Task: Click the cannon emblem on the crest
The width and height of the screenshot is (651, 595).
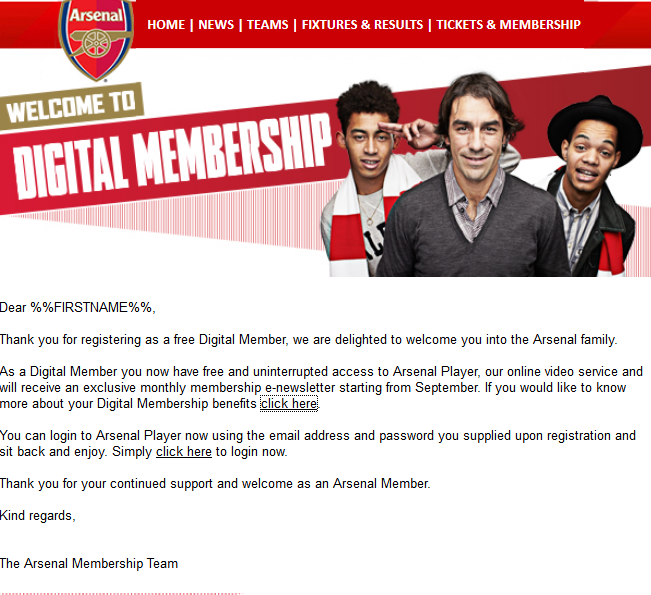Action: [96, 43]
